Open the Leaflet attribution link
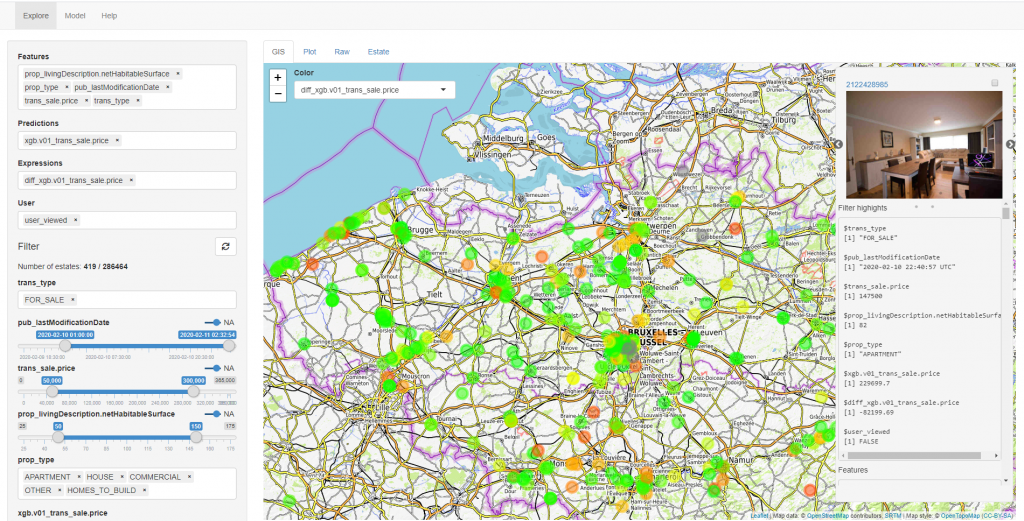Image resolution: width=1024 pixels, height=521 pixels. point(759,516)
